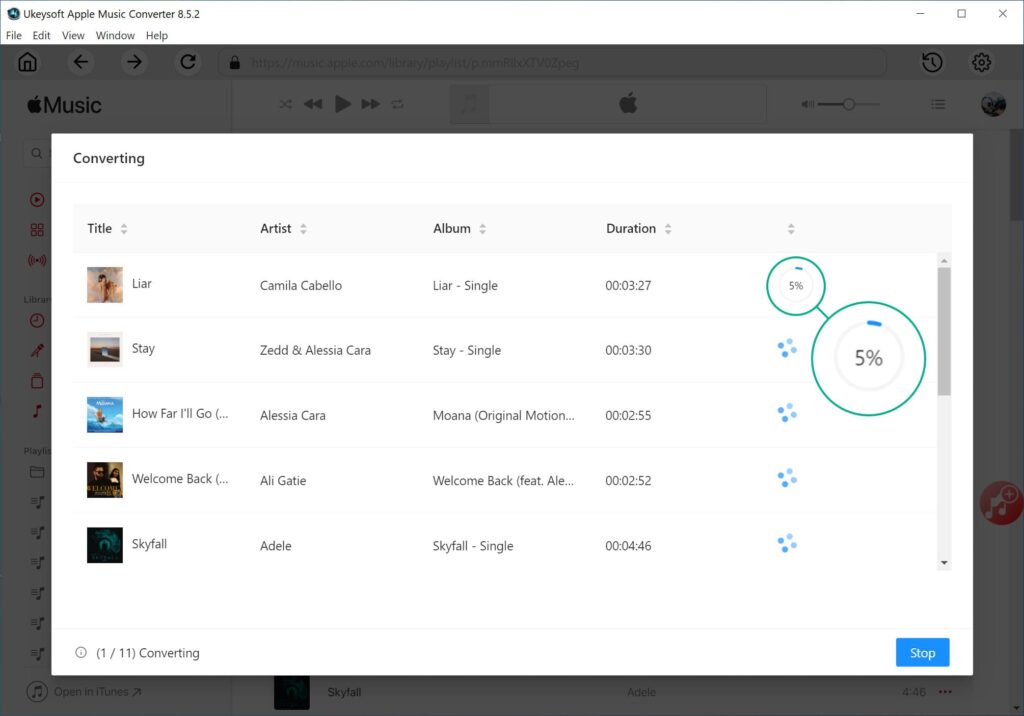1024x716 pixels.
Task: Click the scroll up arrow of list
Action: pos(944,261)
